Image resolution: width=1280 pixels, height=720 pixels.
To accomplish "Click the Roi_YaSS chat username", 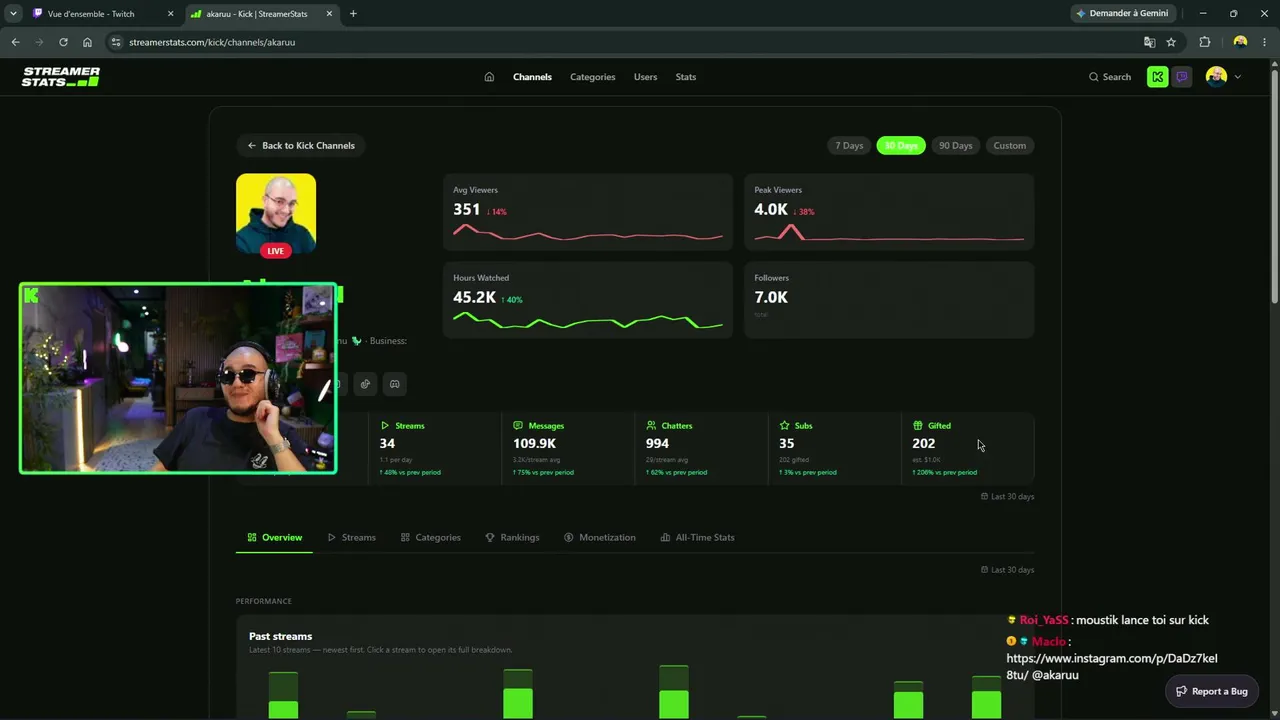I will (x=1044, y=621).
